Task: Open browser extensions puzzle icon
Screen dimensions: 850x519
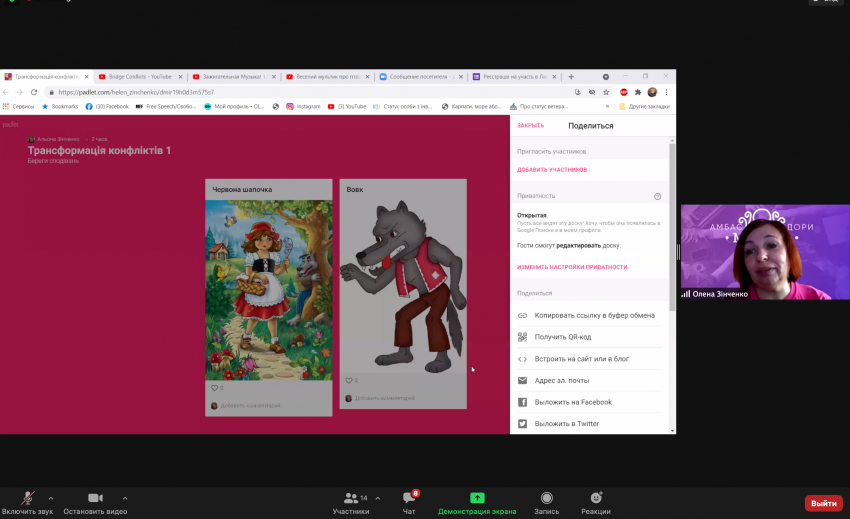Action: [x=638, y=92]
